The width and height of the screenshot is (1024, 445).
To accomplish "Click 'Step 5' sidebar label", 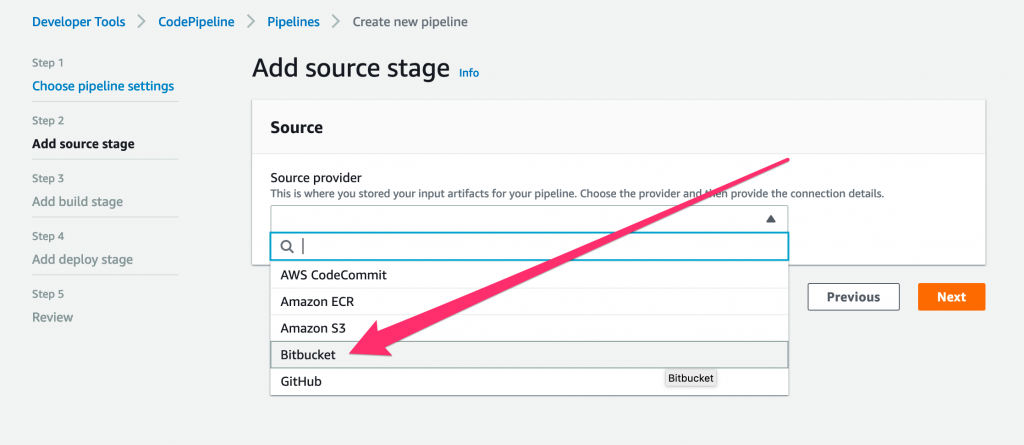I will (x=48, y=294).
